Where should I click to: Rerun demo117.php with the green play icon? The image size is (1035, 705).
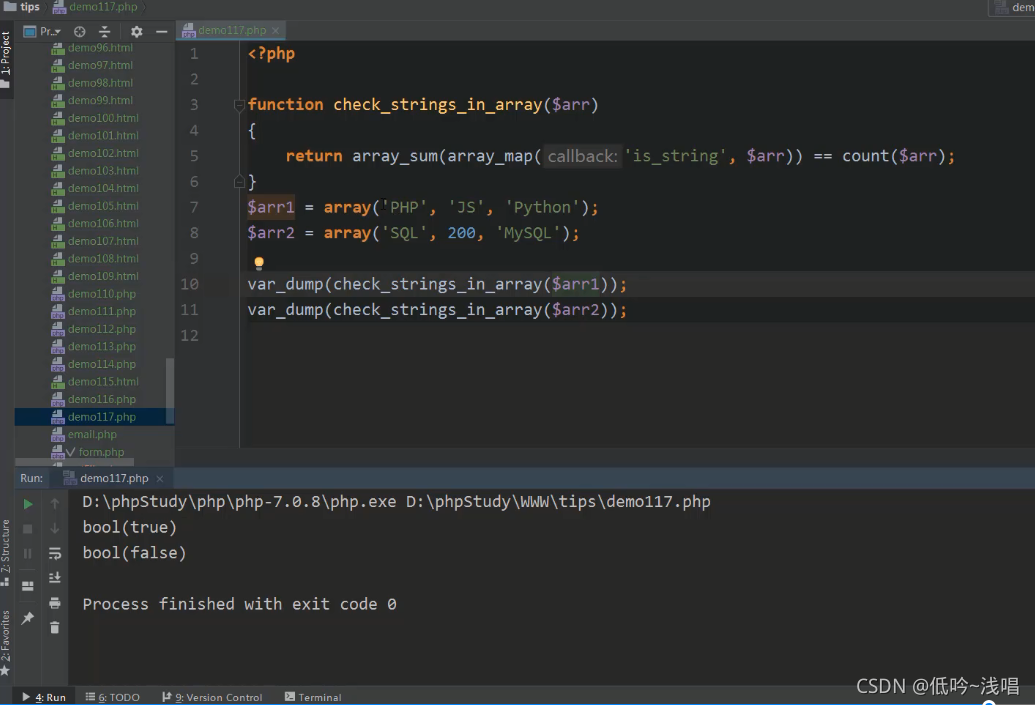click(x=28, y=504)
